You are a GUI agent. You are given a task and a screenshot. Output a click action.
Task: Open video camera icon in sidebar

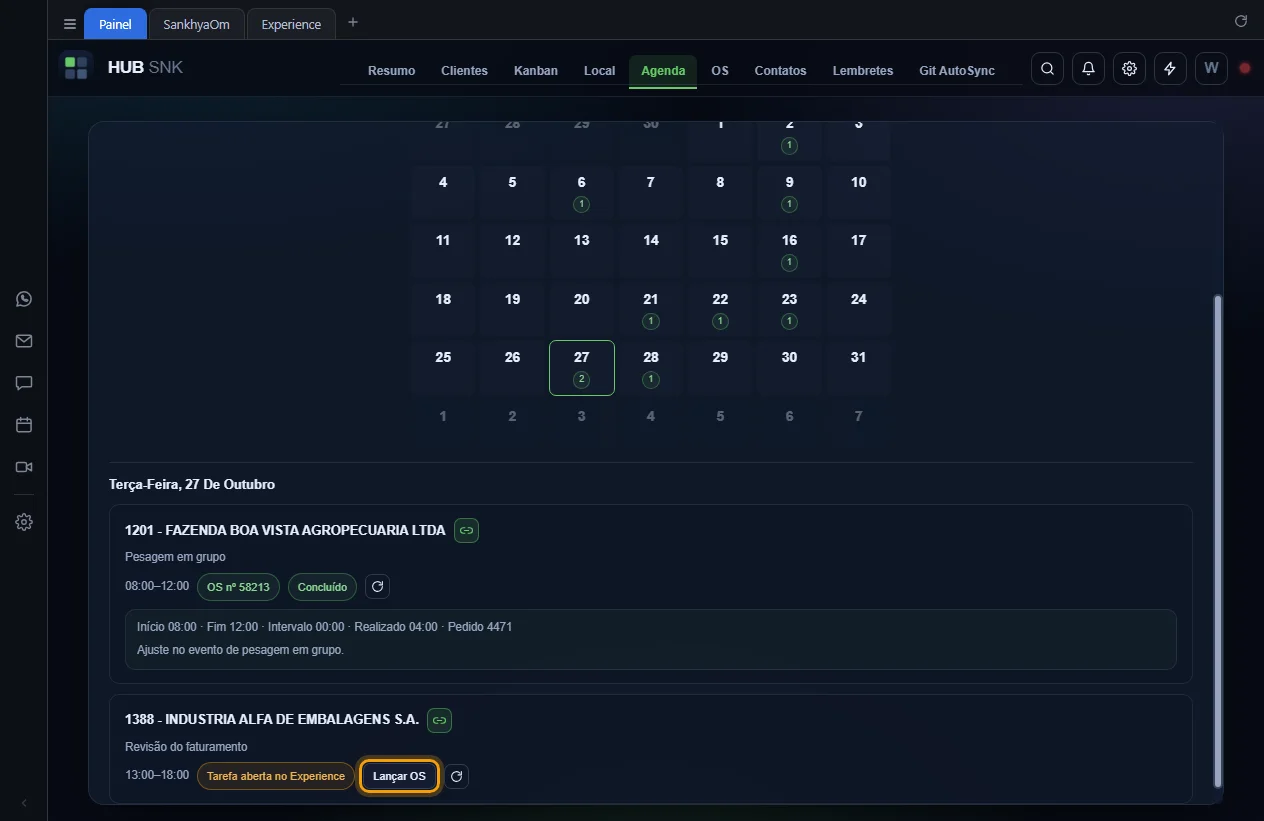click(24, 467)
